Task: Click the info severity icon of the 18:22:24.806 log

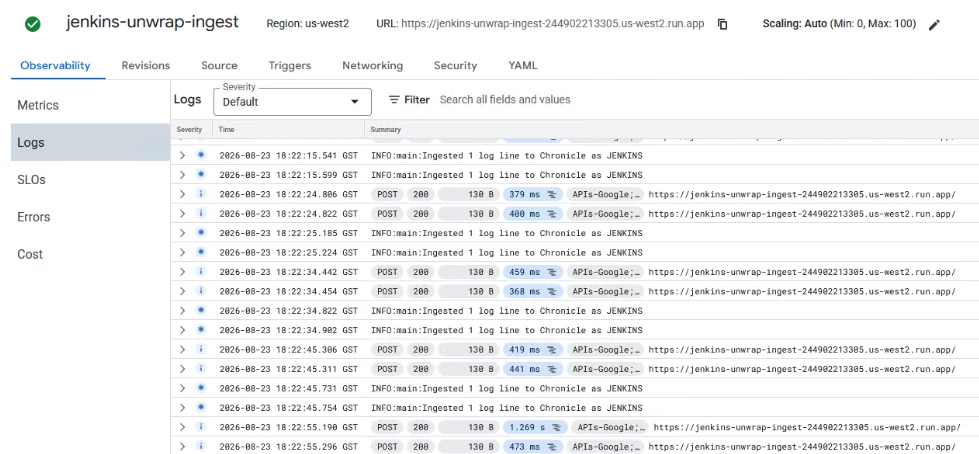Action: click(200, 194)
